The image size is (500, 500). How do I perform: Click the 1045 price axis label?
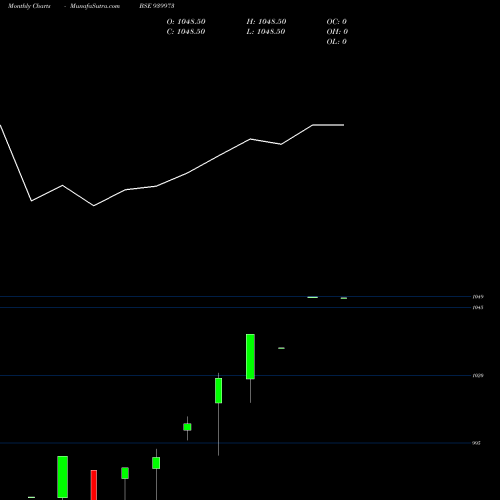(478, 307)
